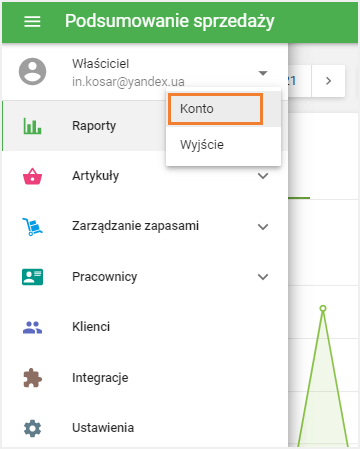Click the Ustawienia gear icon
Image resolution: width=360 pixels, height=449 pixels.
[32, 428]
